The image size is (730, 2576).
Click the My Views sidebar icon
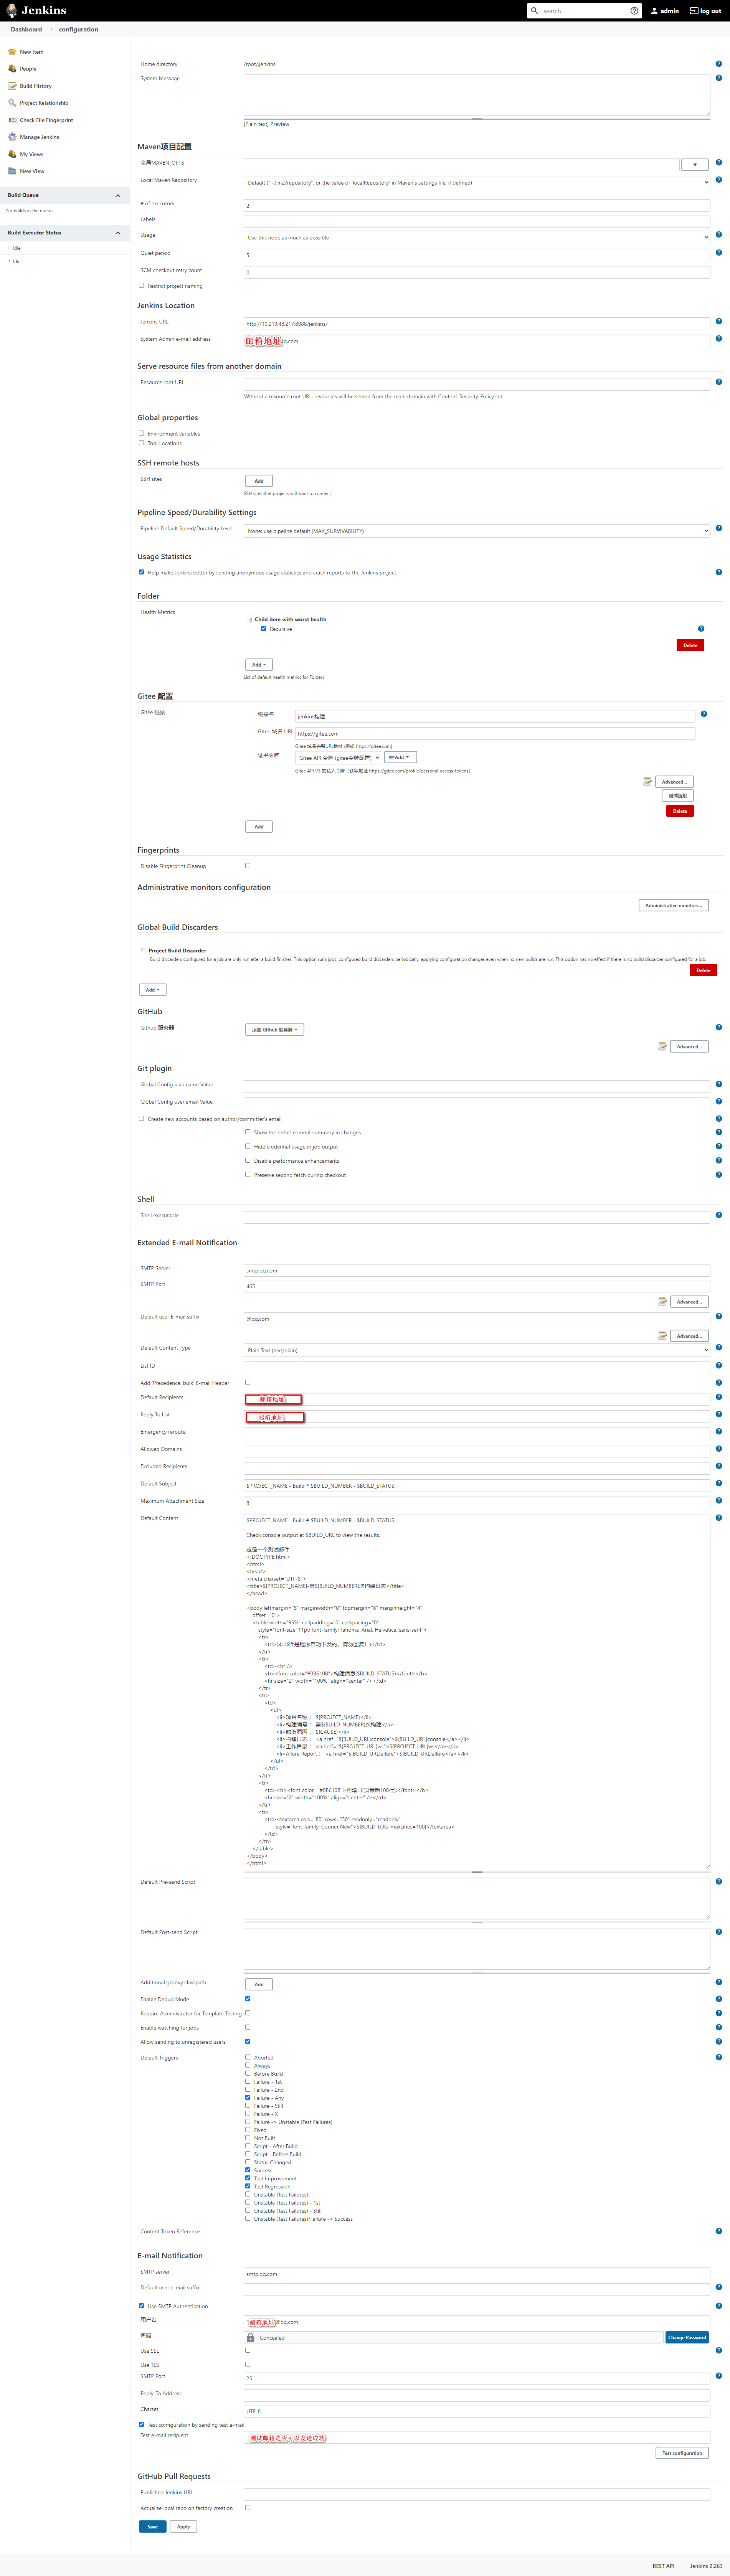pos(12,154)
